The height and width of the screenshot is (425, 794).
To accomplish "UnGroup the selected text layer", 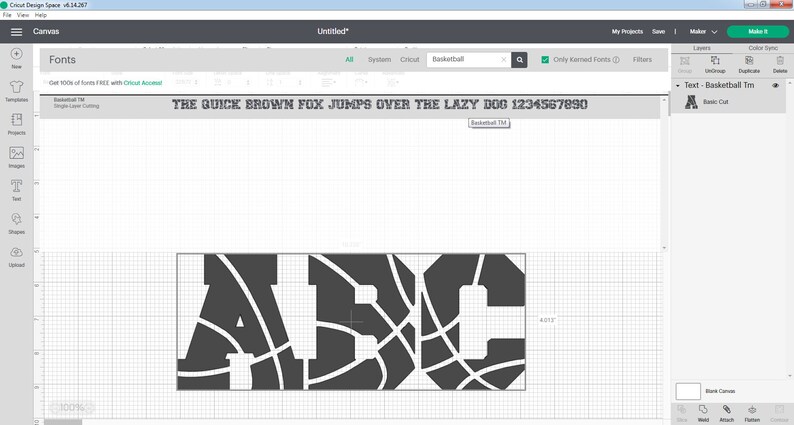I will pos(715,64).
